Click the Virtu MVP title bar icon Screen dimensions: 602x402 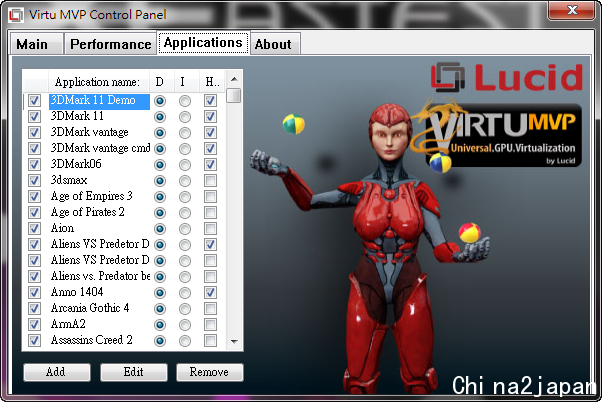[16, 15]
